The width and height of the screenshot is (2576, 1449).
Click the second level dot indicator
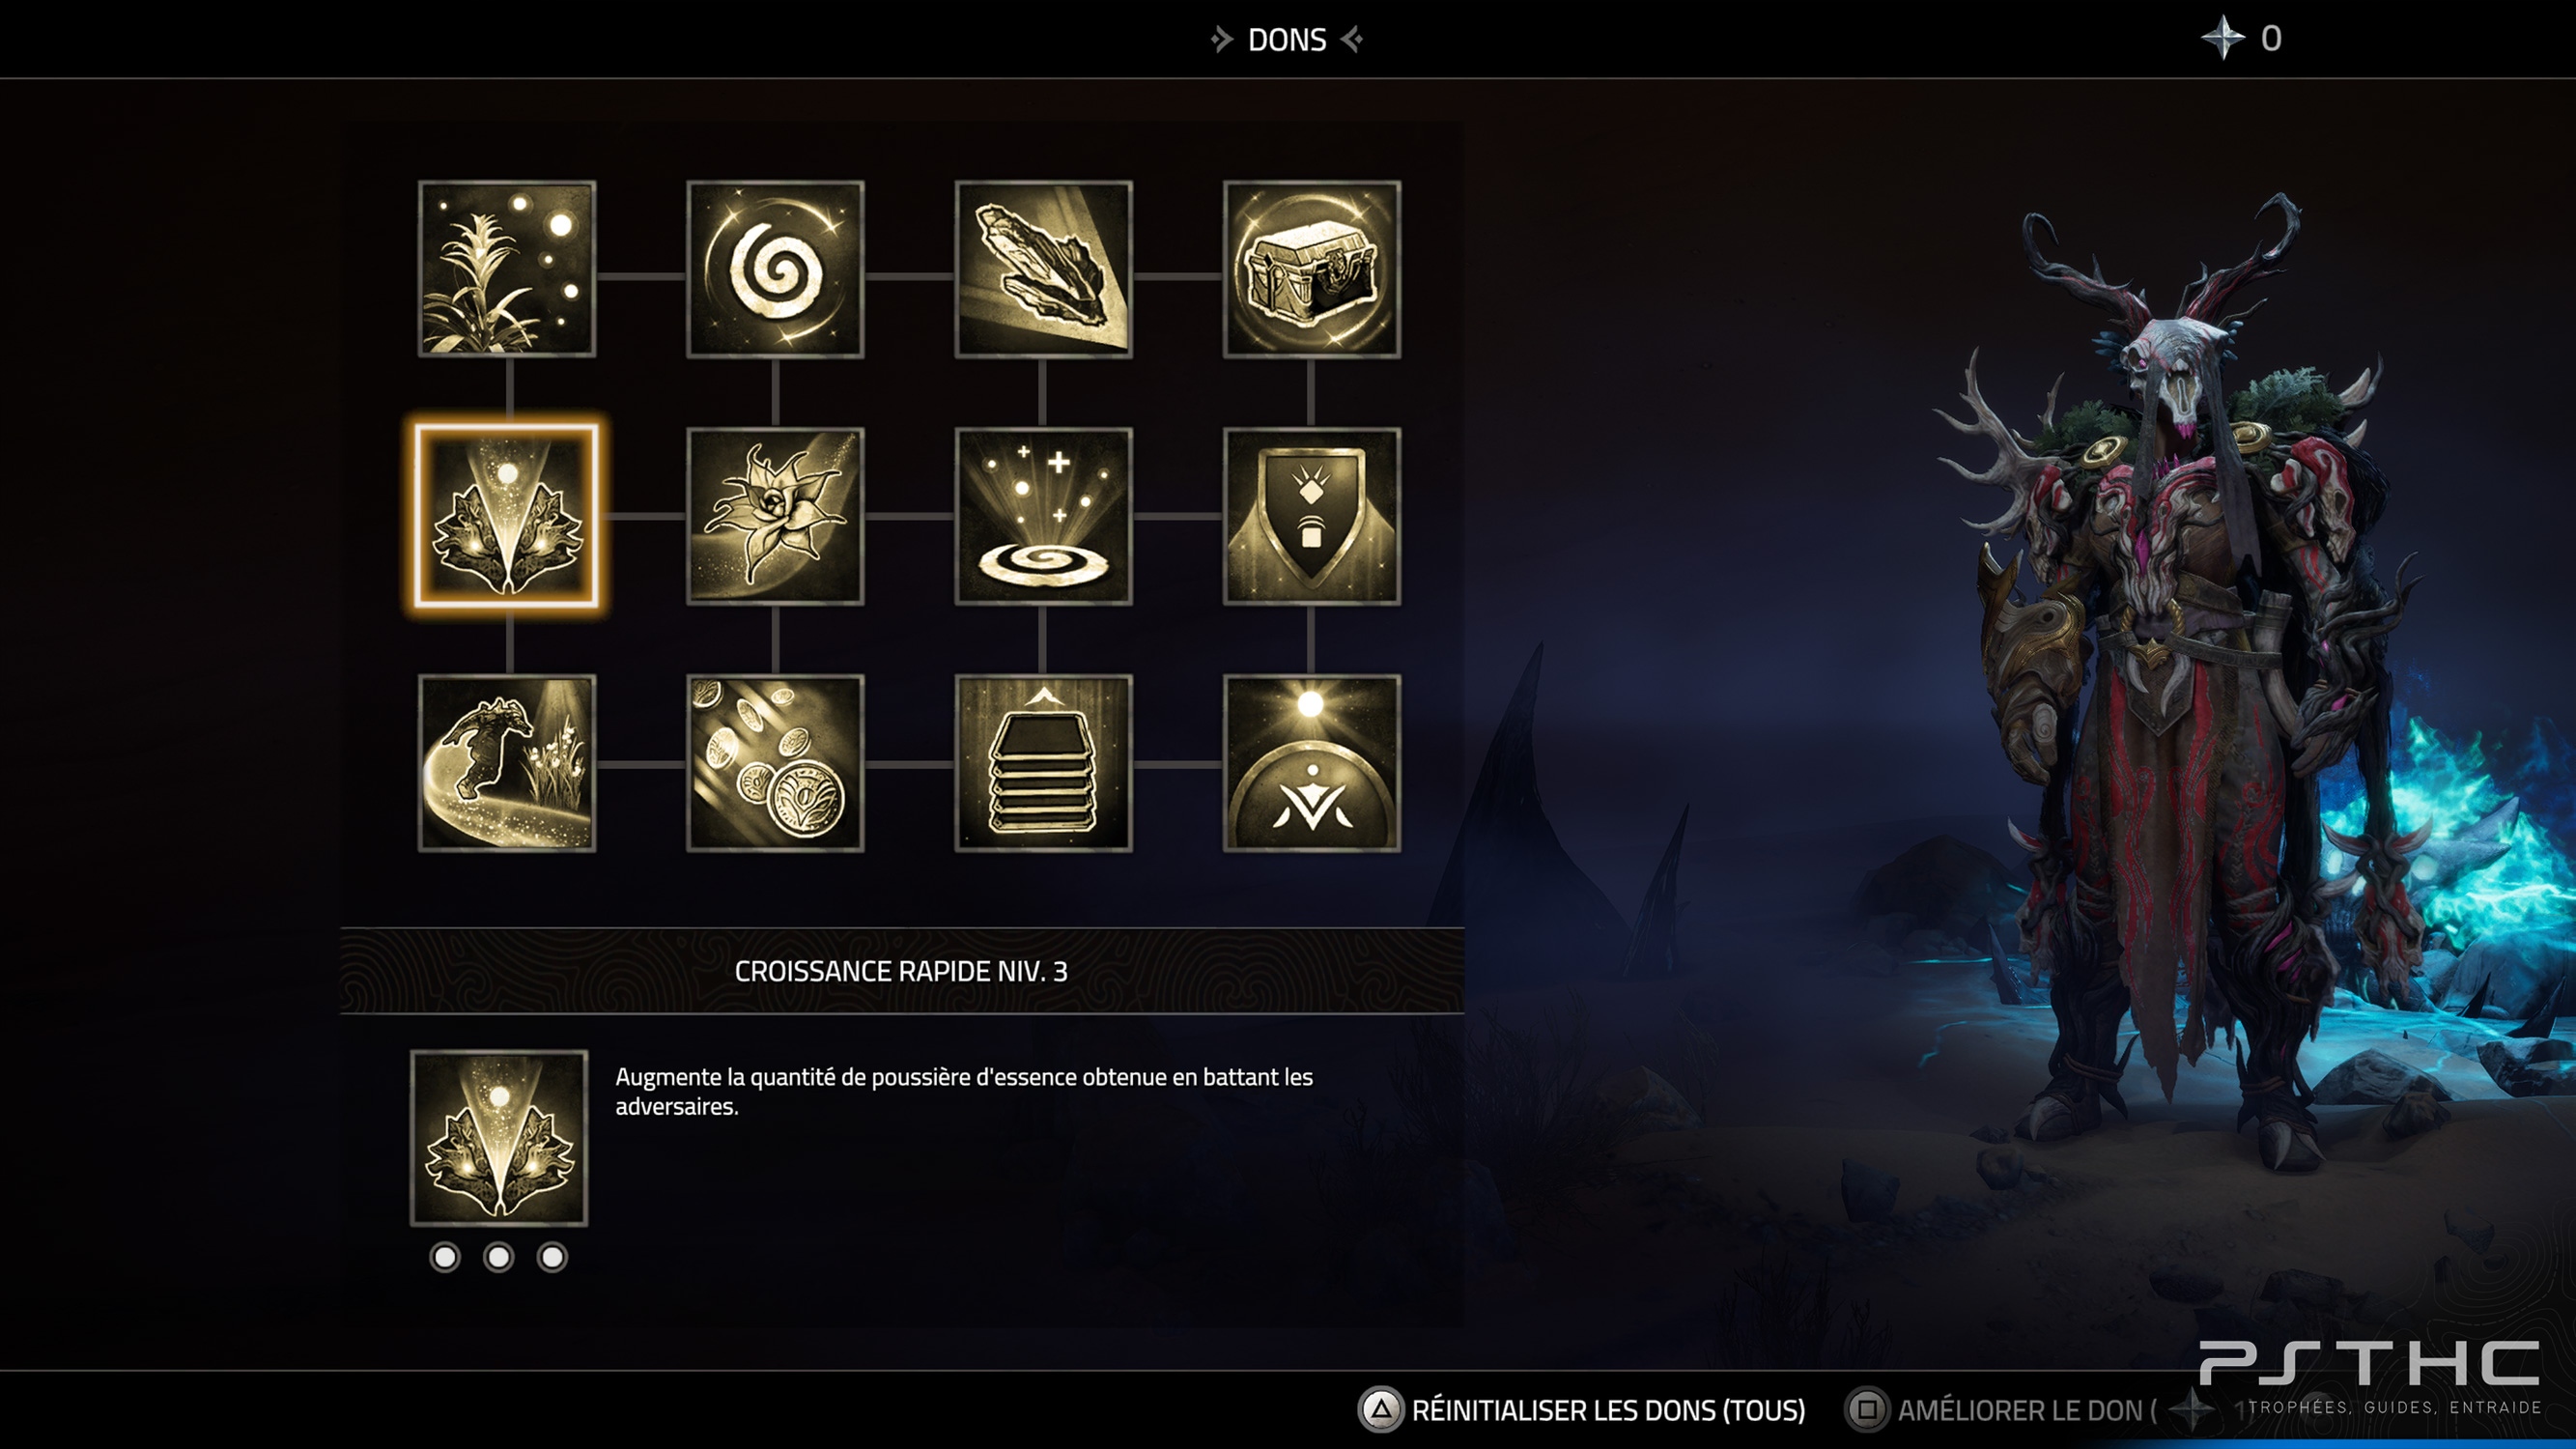tap(498, 1257)
